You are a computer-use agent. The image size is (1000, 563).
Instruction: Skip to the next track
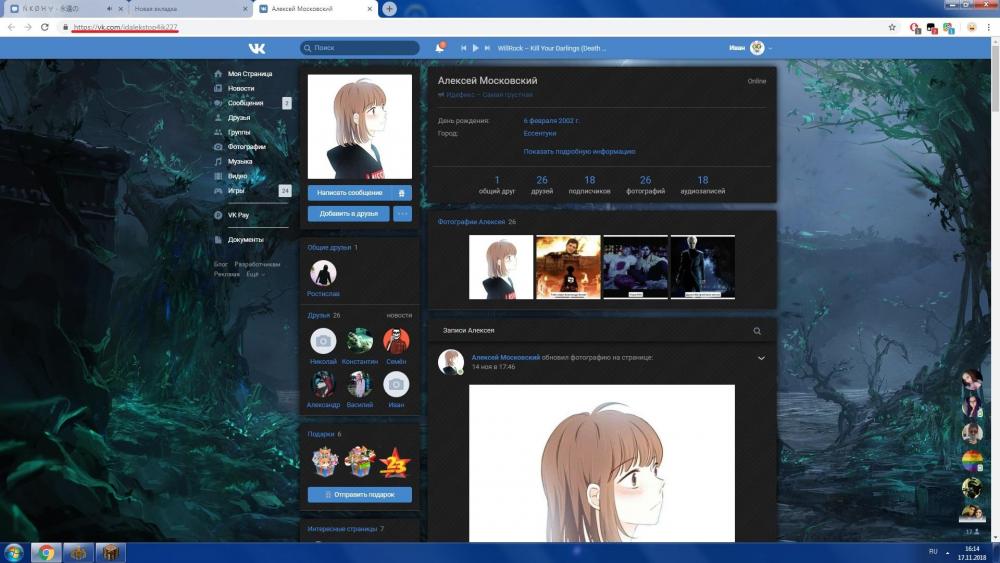(x=487, y=48)
